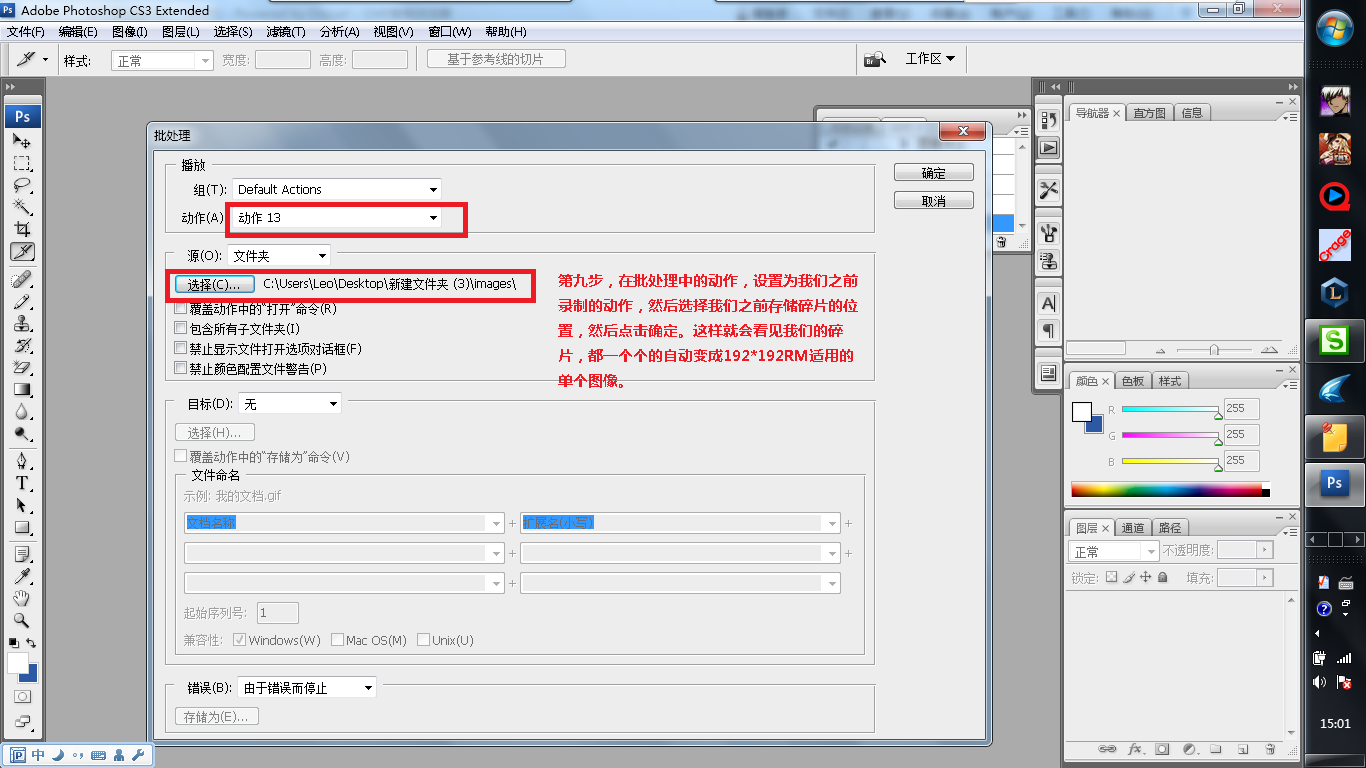1366x768 pixels.
Task: Click the 取消 button
Action: (934, 201)
